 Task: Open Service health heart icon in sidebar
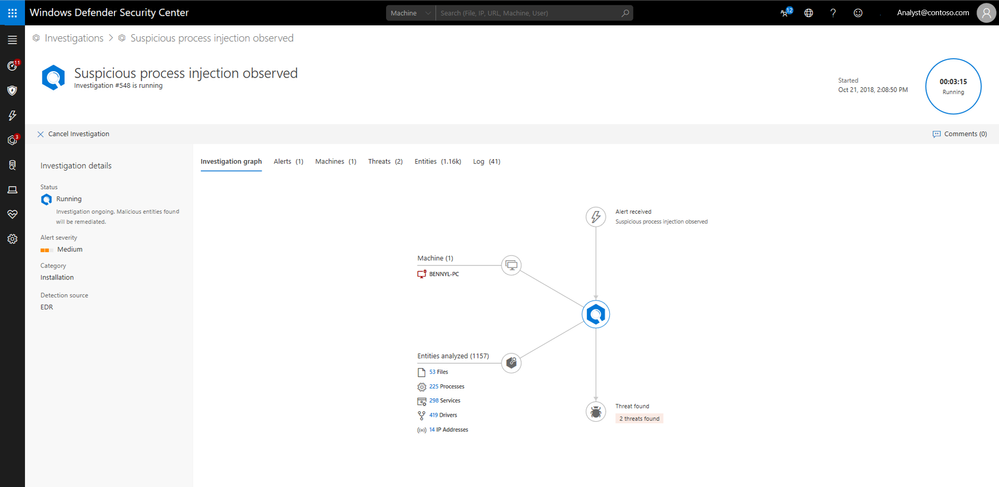point(12,215)
